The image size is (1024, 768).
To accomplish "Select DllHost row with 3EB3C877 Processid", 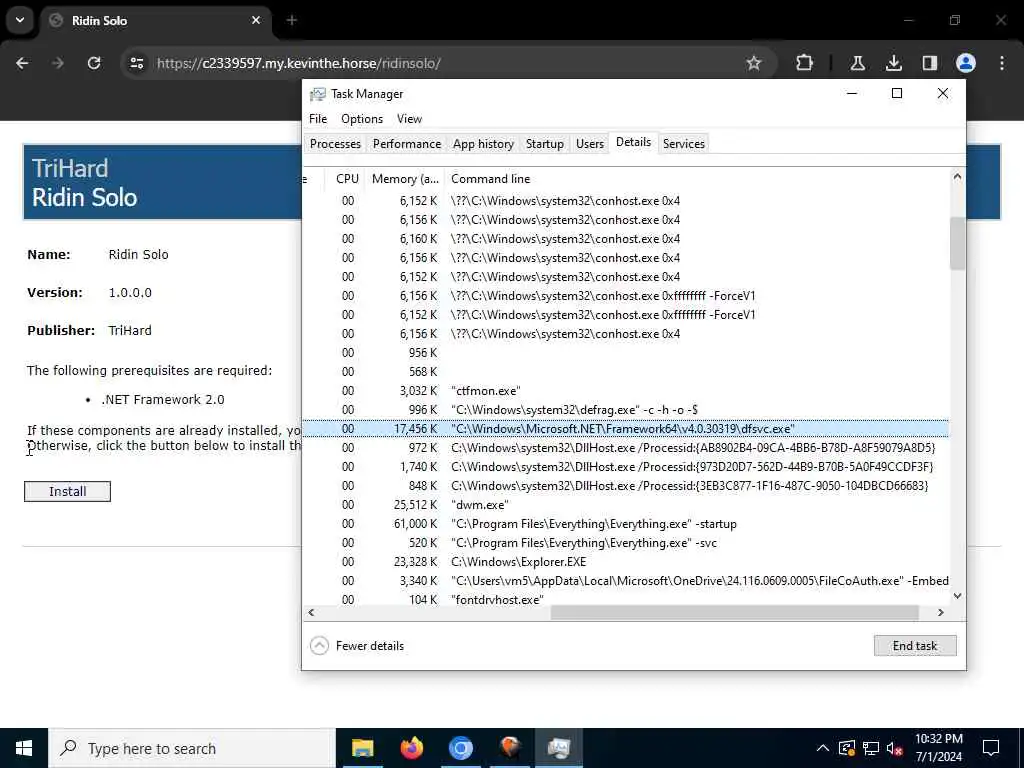I will 626,486.
